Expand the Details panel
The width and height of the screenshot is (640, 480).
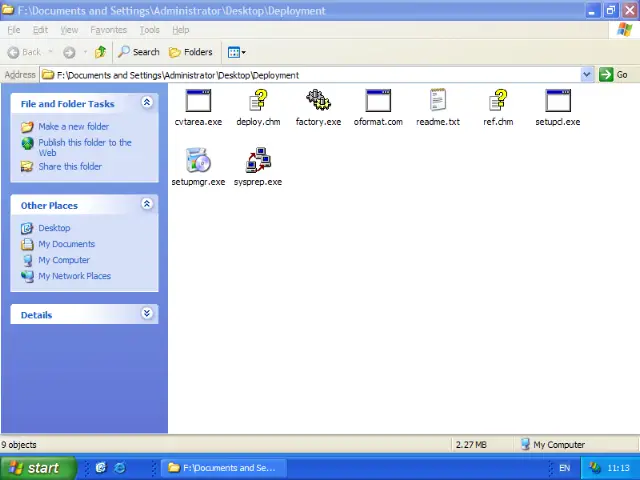(x=147, y=313)
